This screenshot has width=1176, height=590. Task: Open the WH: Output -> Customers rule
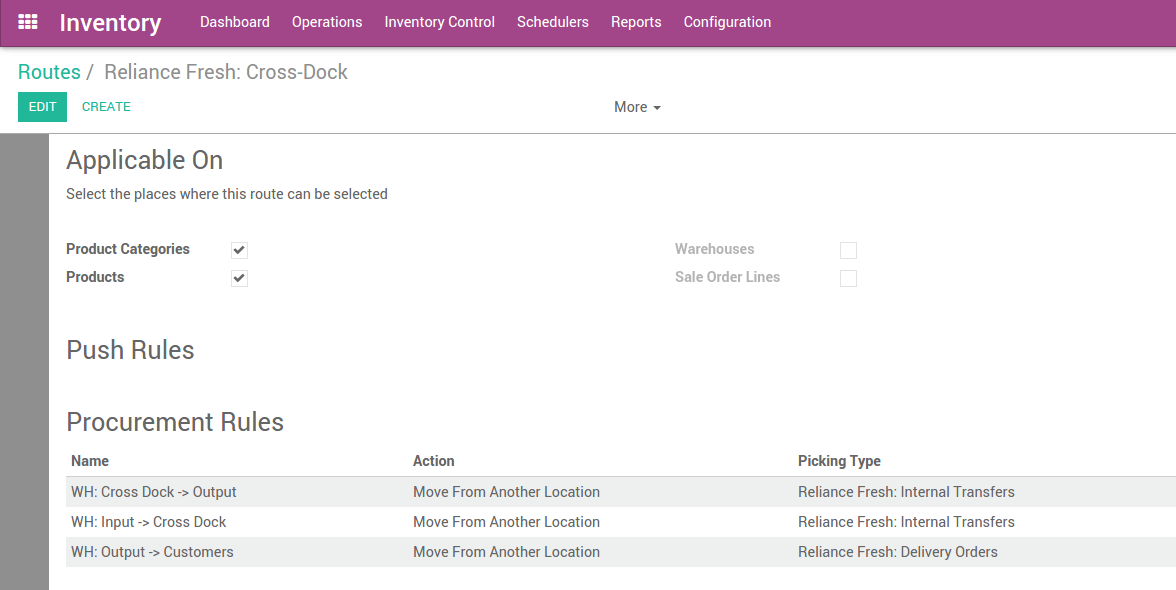point(152,551)
